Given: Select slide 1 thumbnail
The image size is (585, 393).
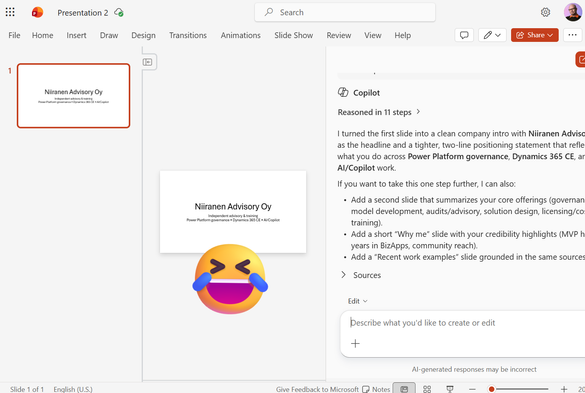Looking at the screenshot, I should click(x=73, y=96).
